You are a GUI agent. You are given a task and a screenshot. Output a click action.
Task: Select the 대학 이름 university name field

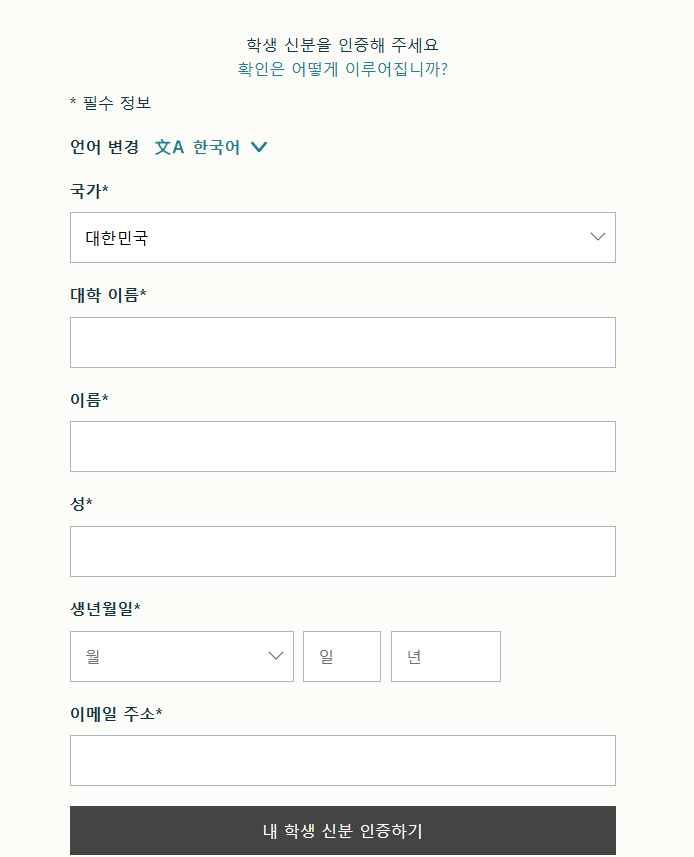point(343,341)
